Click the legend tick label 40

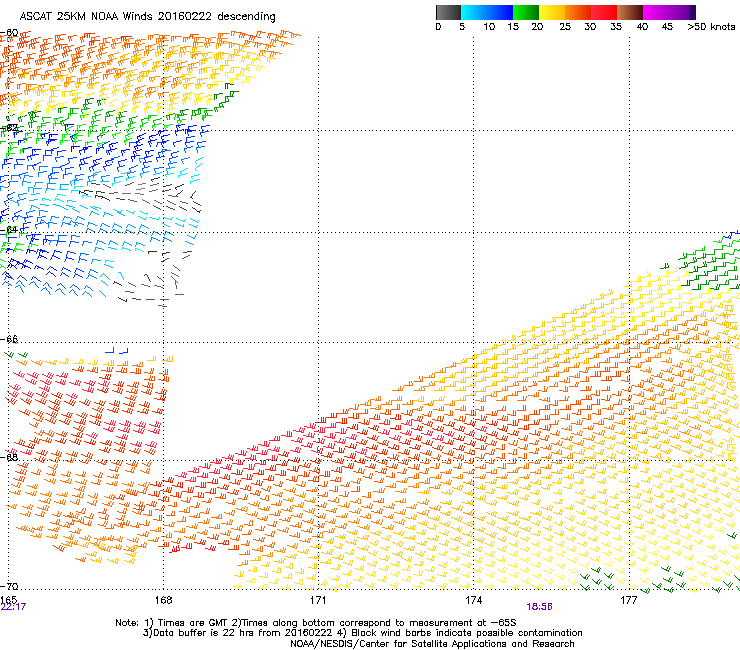(x=642, y=27)
